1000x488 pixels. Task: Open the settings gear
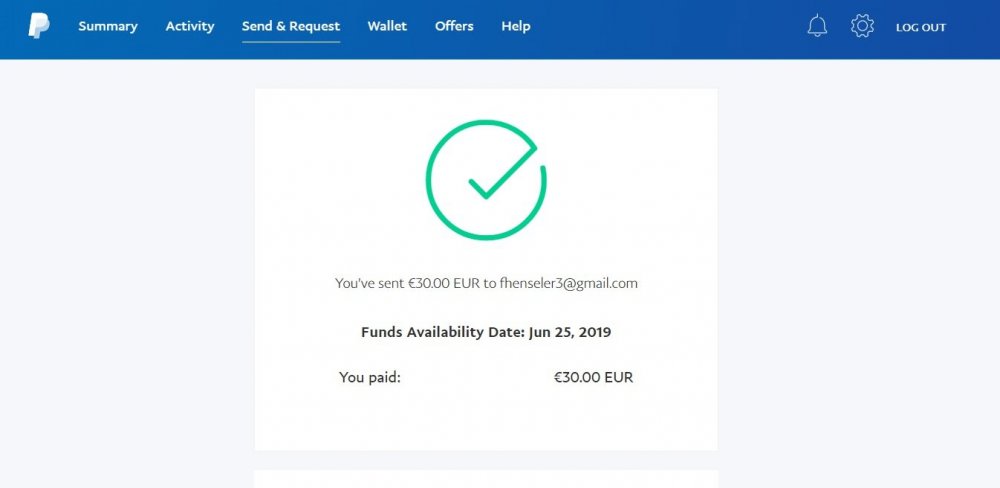pos(862,27)
